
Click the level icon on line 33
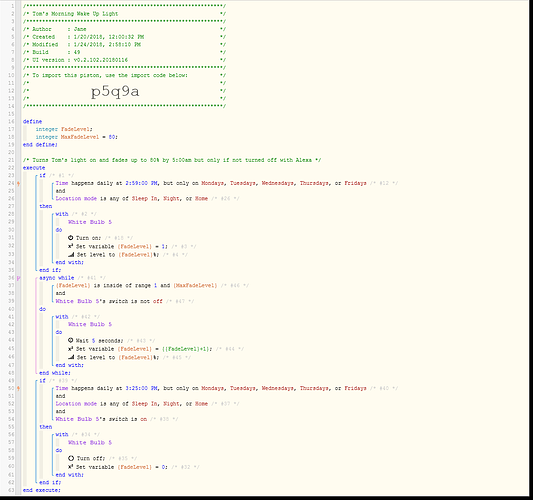71,254
